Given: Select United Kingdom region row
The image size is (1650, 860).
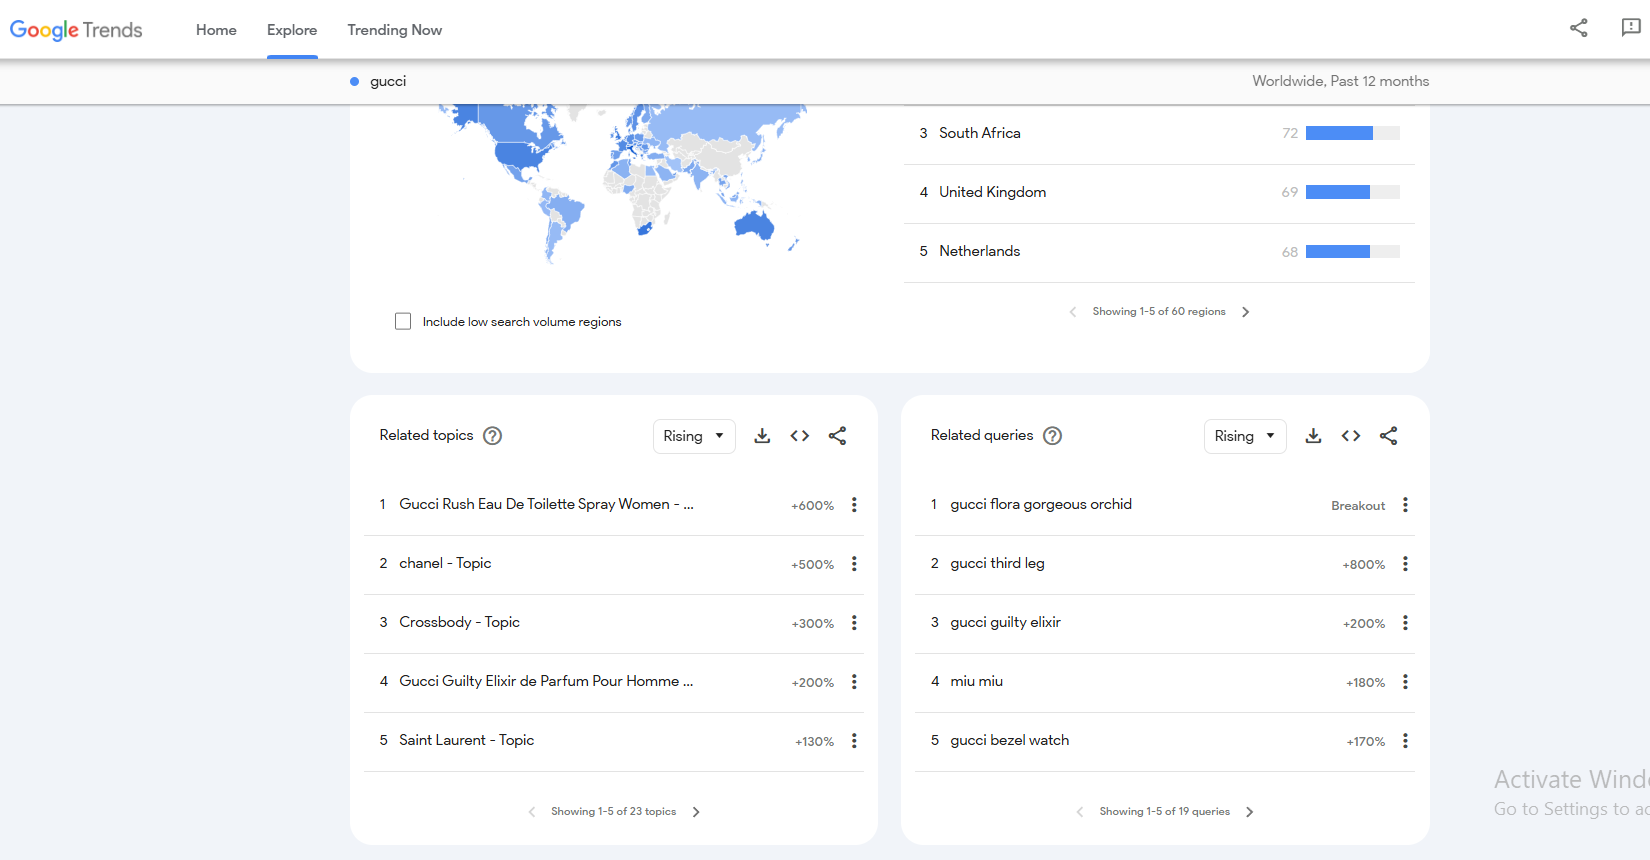Looking at the screenshot, I should (1159, 192).
